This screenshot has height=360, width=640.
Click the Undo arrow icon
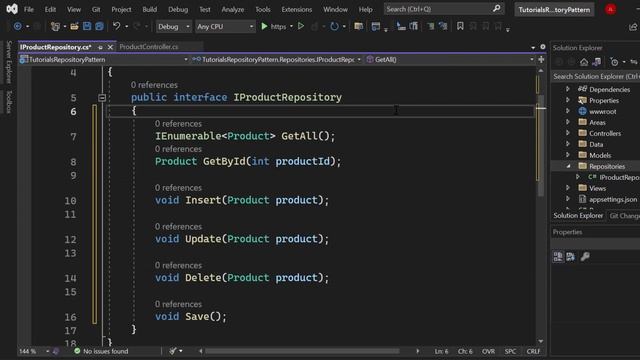point(117,27)
